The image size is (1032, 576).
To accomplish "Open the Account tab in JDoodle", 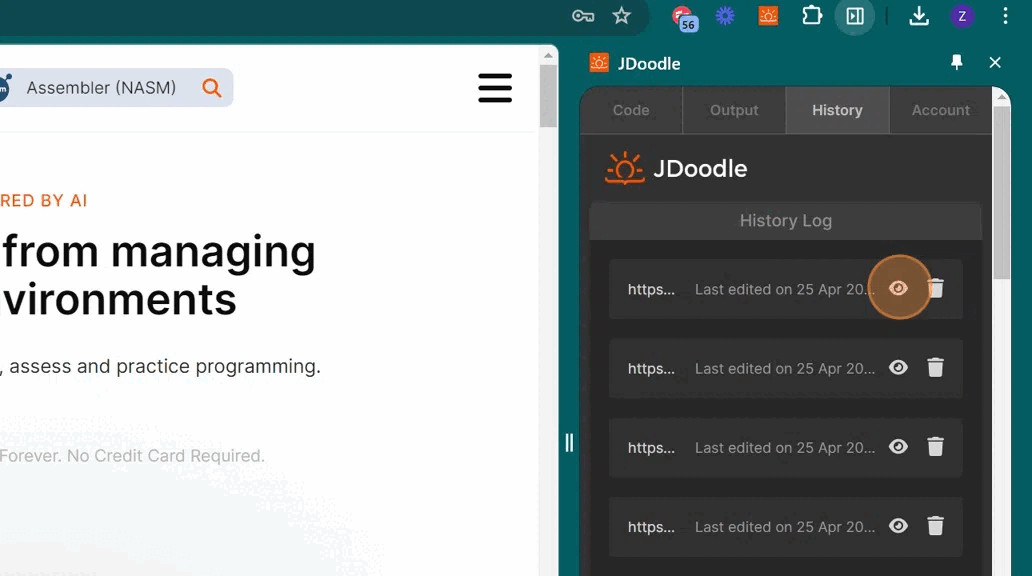I will pos(940,110).
